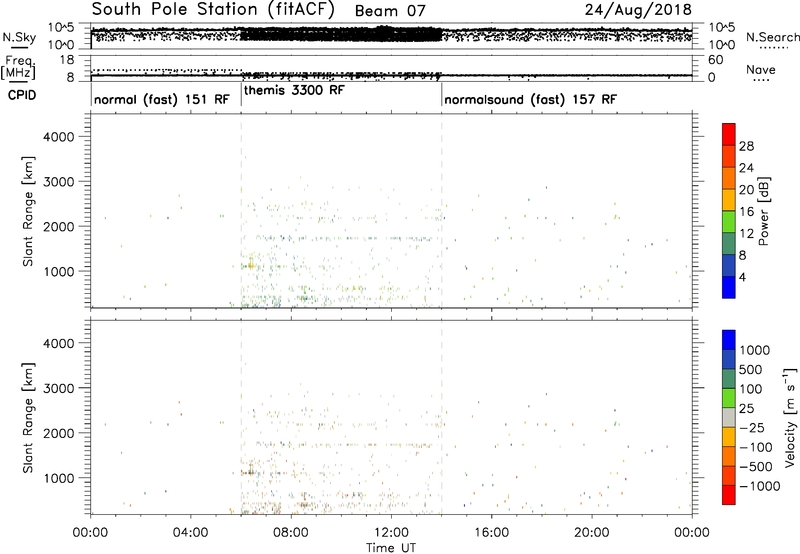Click the red bottom segment of velocity colorbar
800x554 pixels.
[729, 495]
